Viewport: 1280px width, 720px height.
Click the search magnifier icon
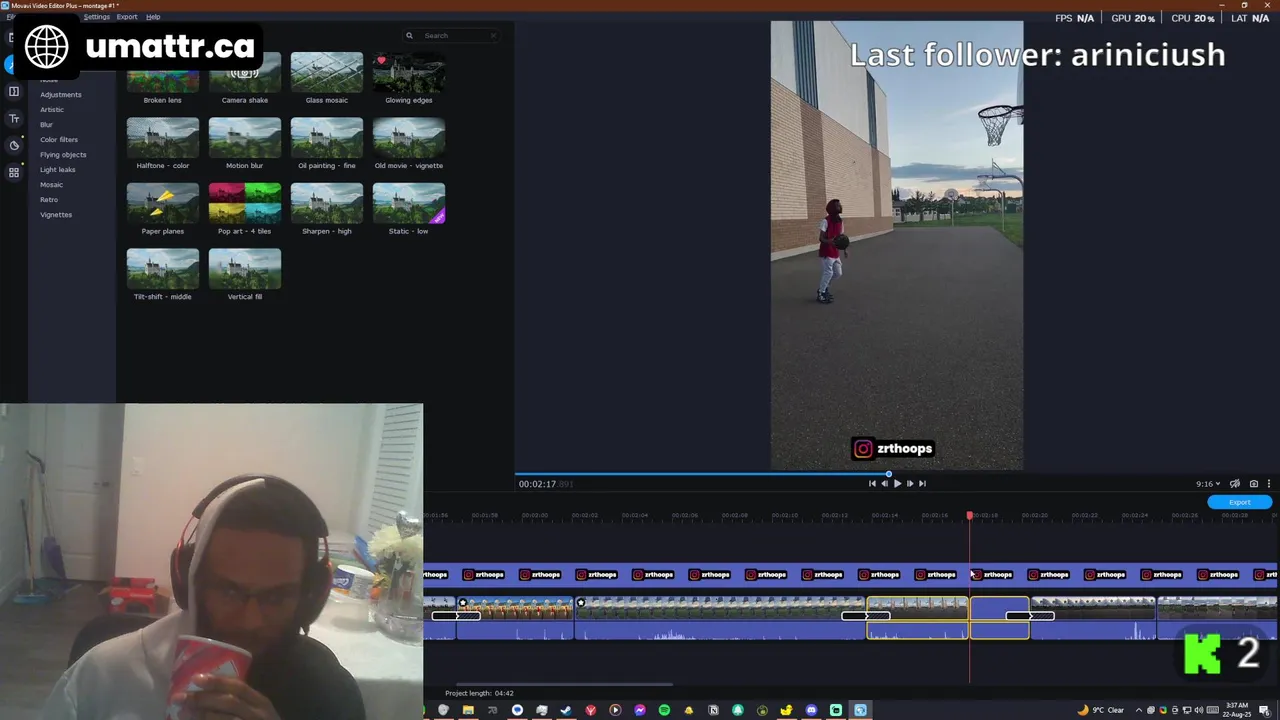pyautogui.click(x=409, y=35)
